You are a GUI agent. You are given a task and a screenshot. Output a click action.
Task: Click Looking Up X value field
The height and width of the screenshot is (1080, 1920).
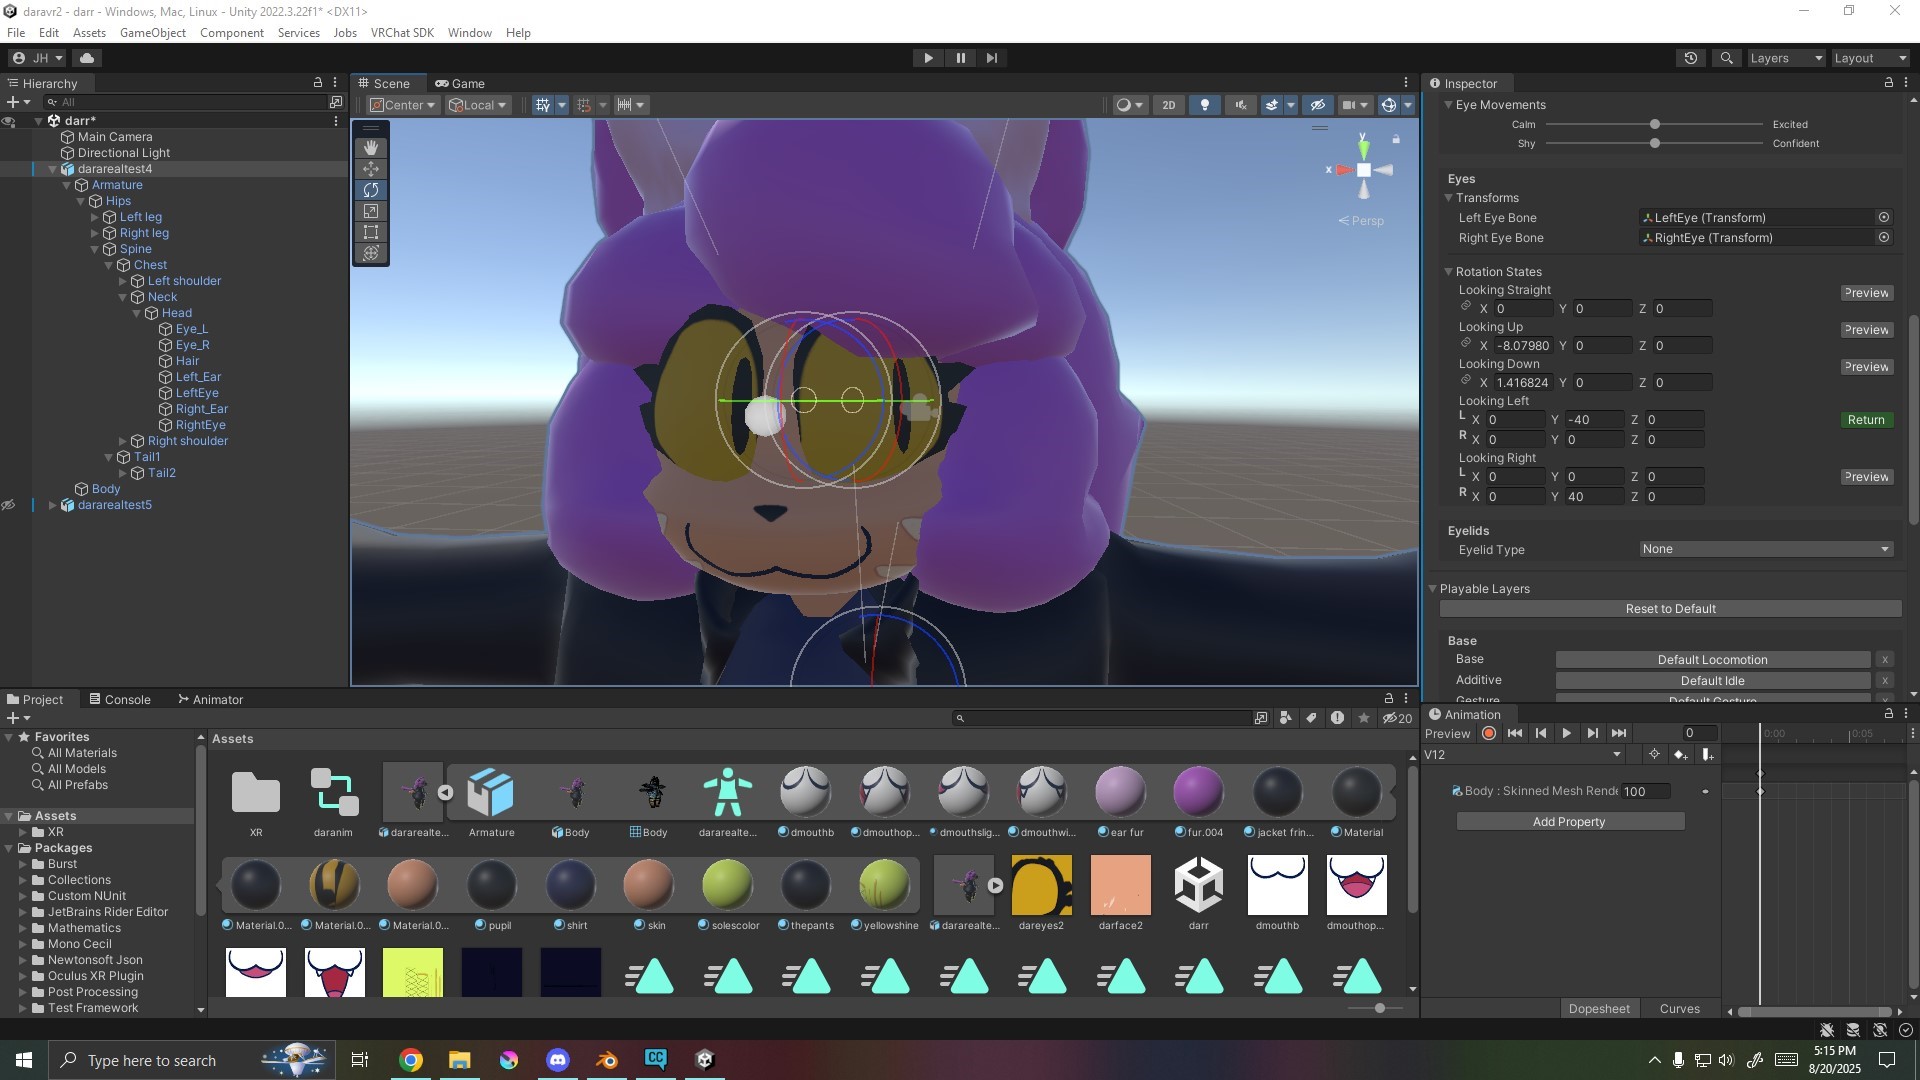pyautogui.click(x=1523, y=346)
